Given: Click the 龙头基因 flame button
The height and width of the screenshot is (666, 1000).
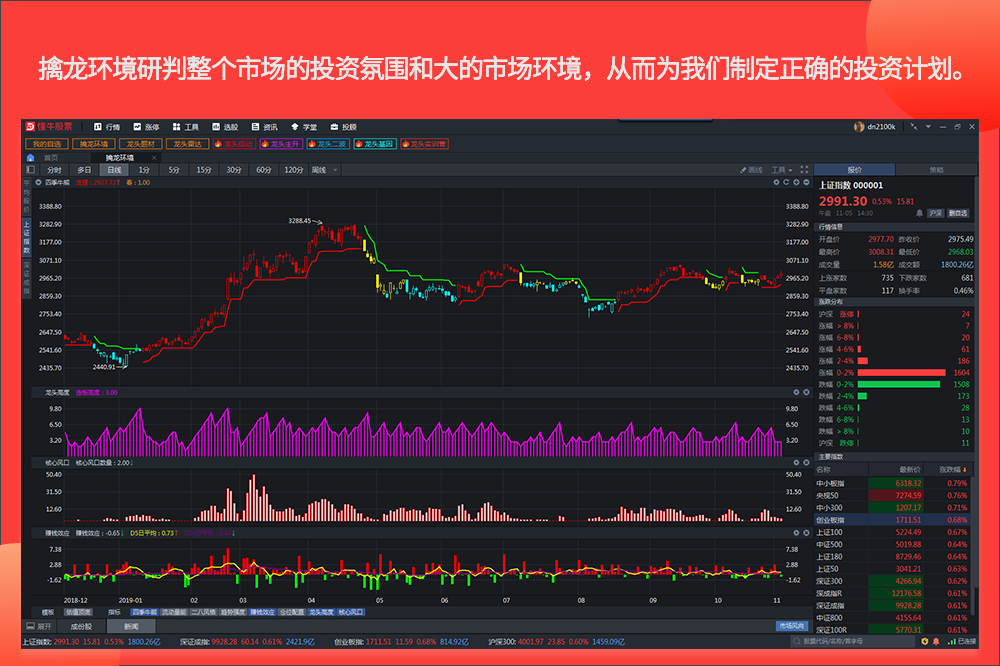Looking at the screenshot, I should tap(375, 144).
